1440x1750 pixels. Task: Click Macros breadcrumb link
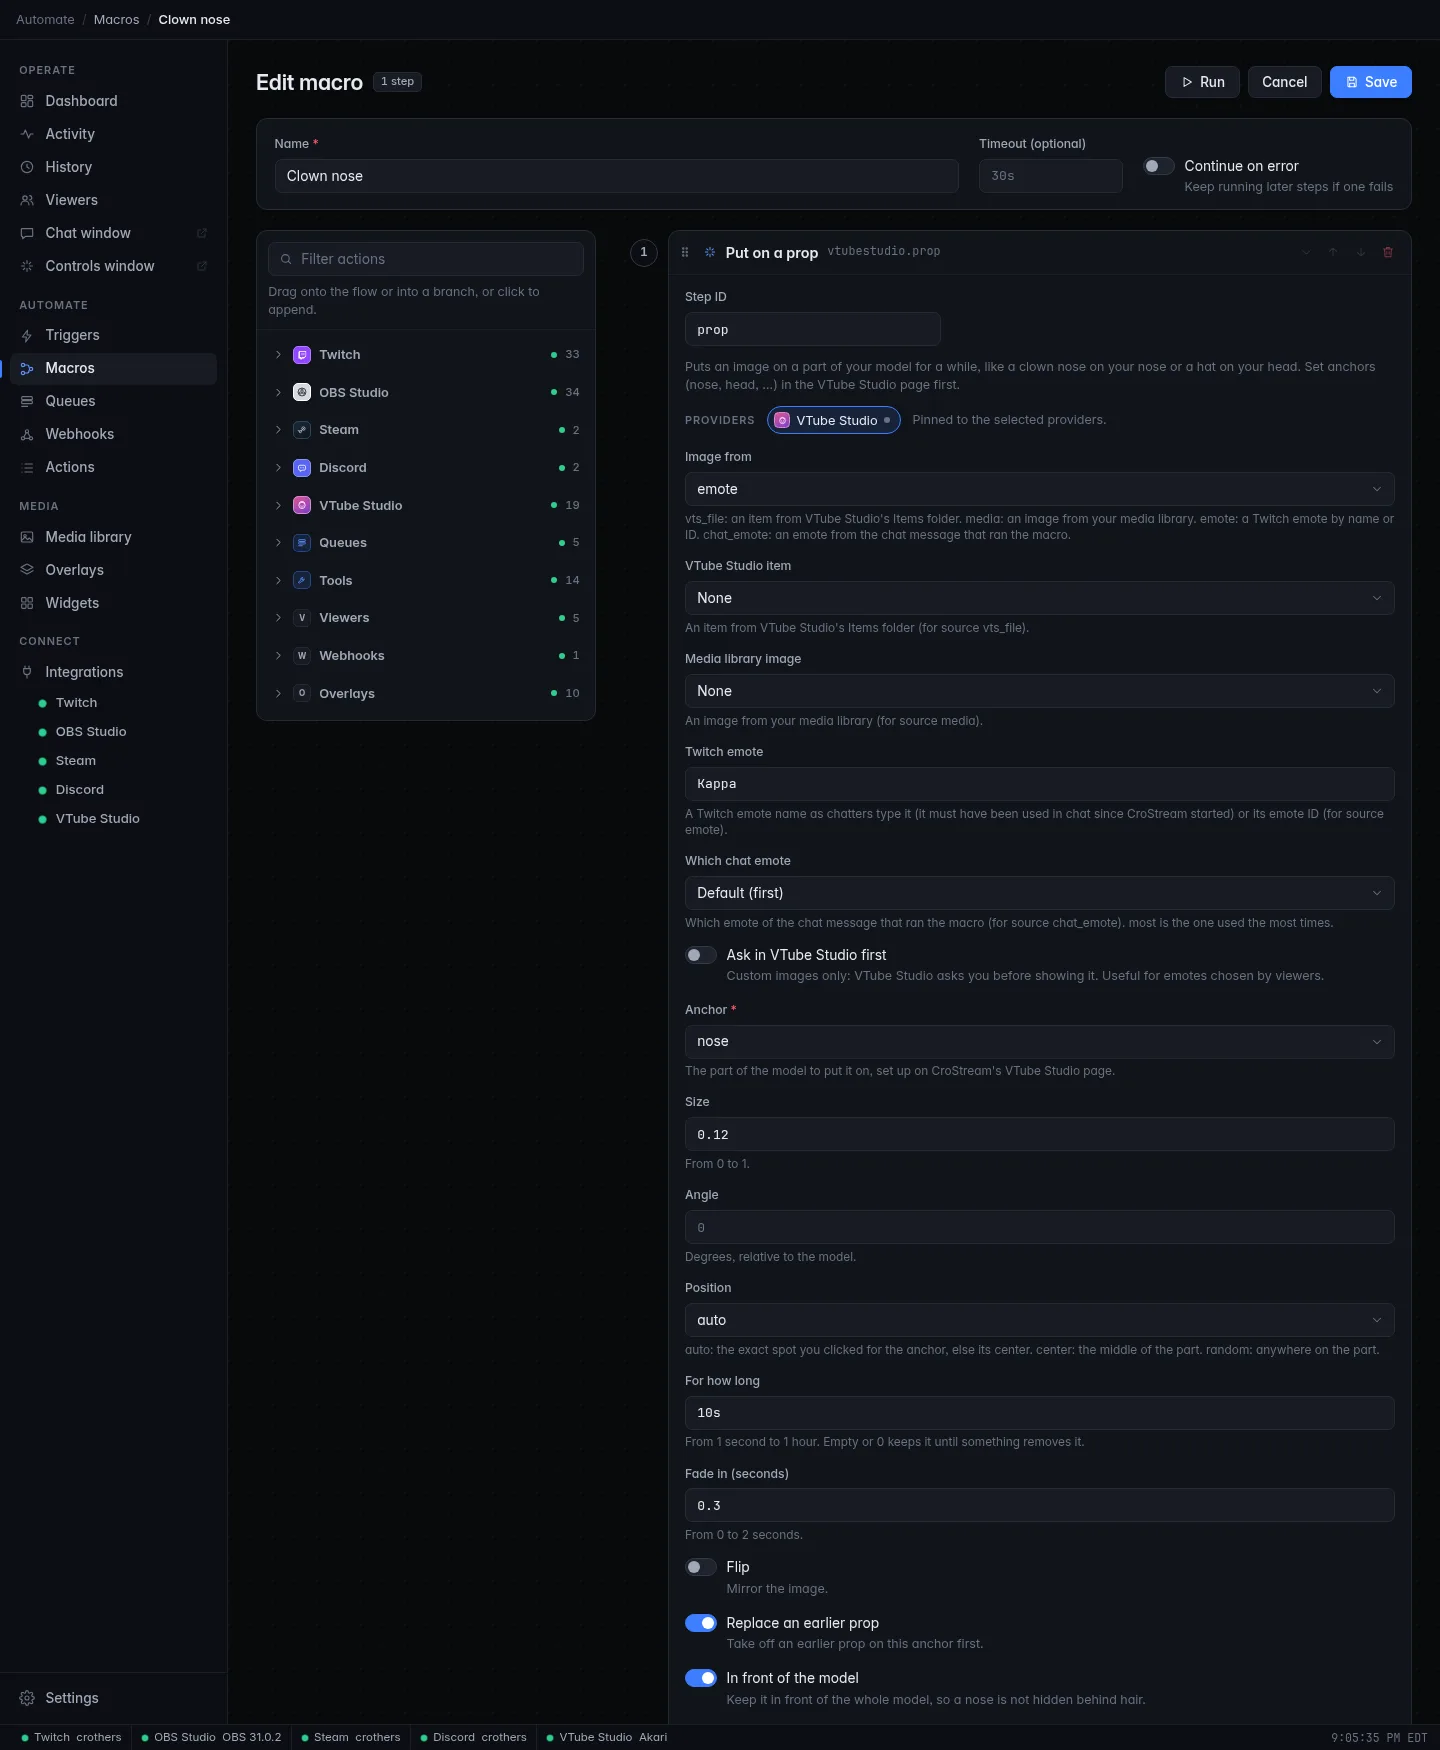(x=116, y=20)
